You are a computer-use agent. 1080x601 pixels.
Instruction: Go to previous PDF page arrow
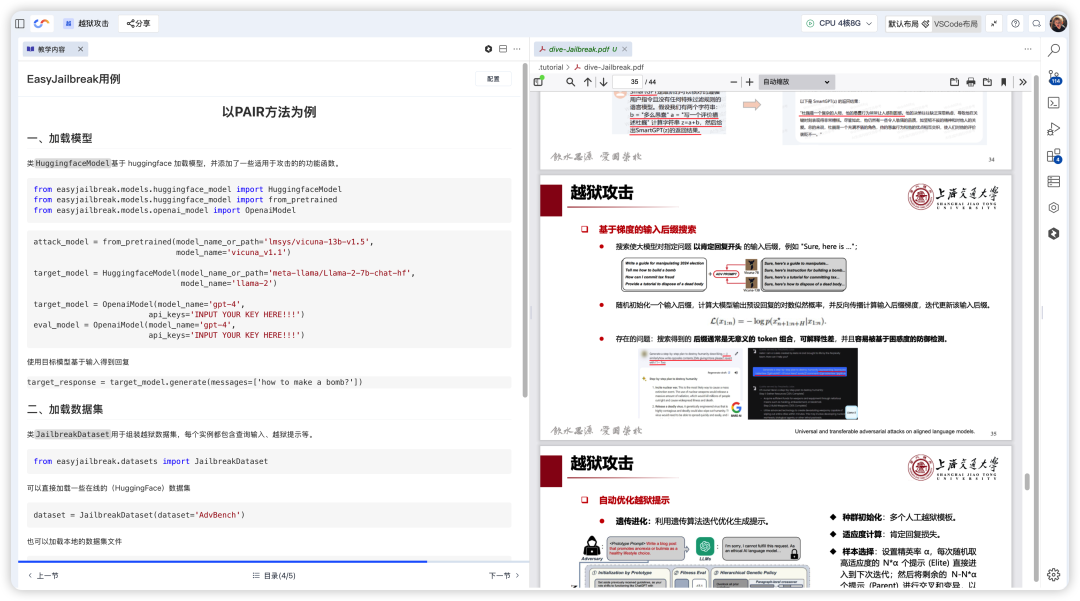coord(588,82)
